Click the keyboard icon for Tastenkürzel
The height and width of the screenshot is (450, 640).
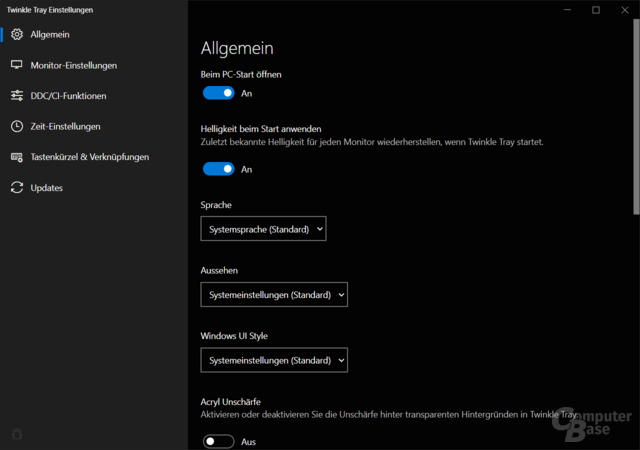coord(16,157)
